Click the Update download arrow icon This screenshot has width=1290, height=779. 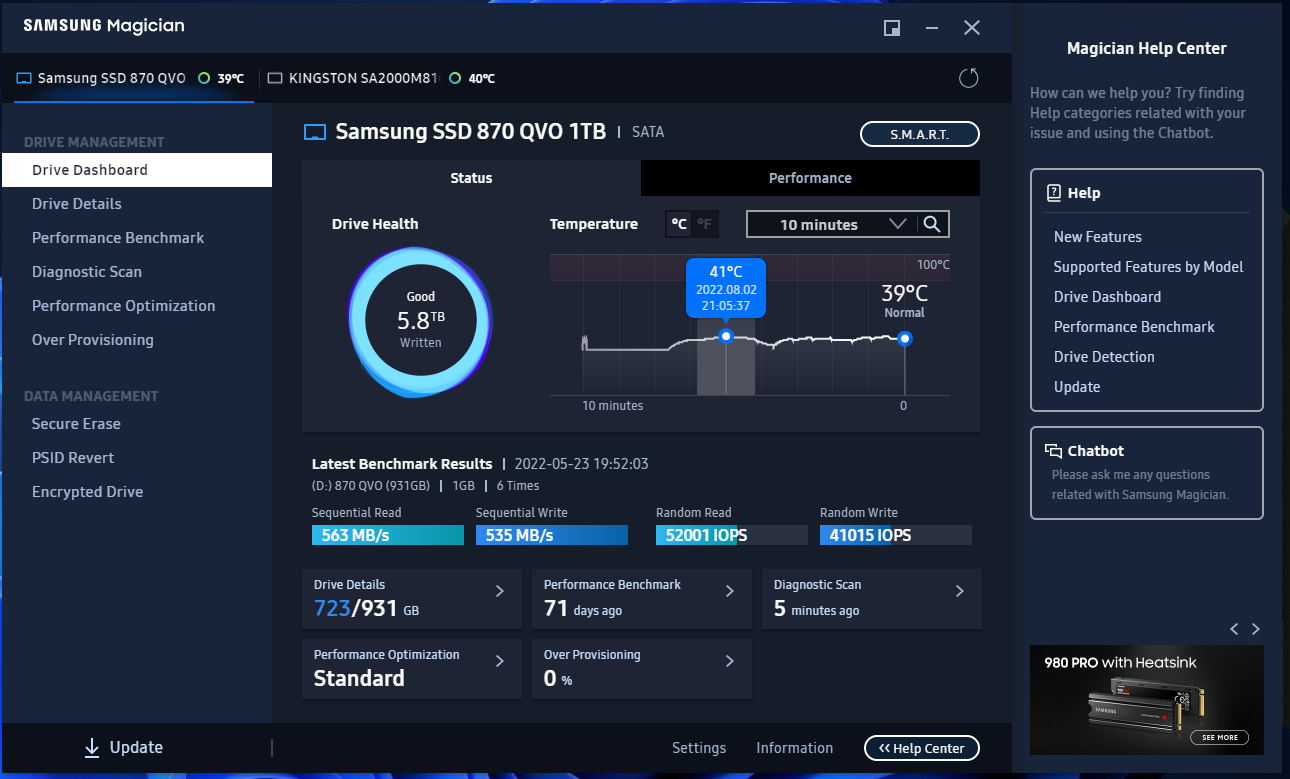point(92,747)
